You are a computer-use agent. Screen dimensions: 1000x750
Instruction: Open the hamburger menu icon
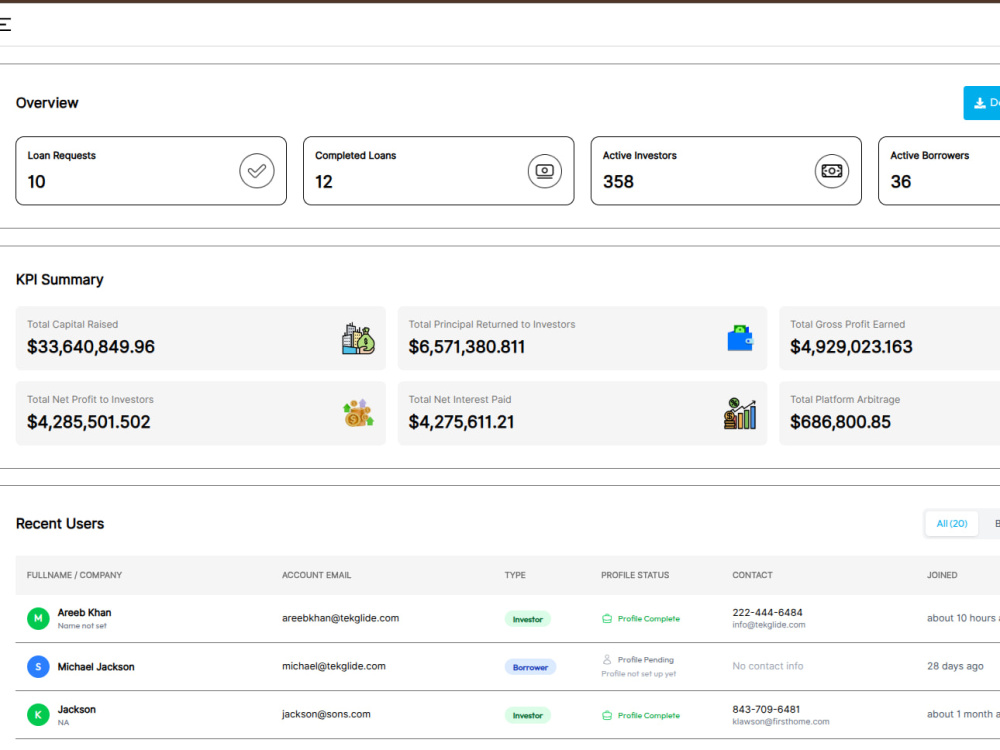5,24
